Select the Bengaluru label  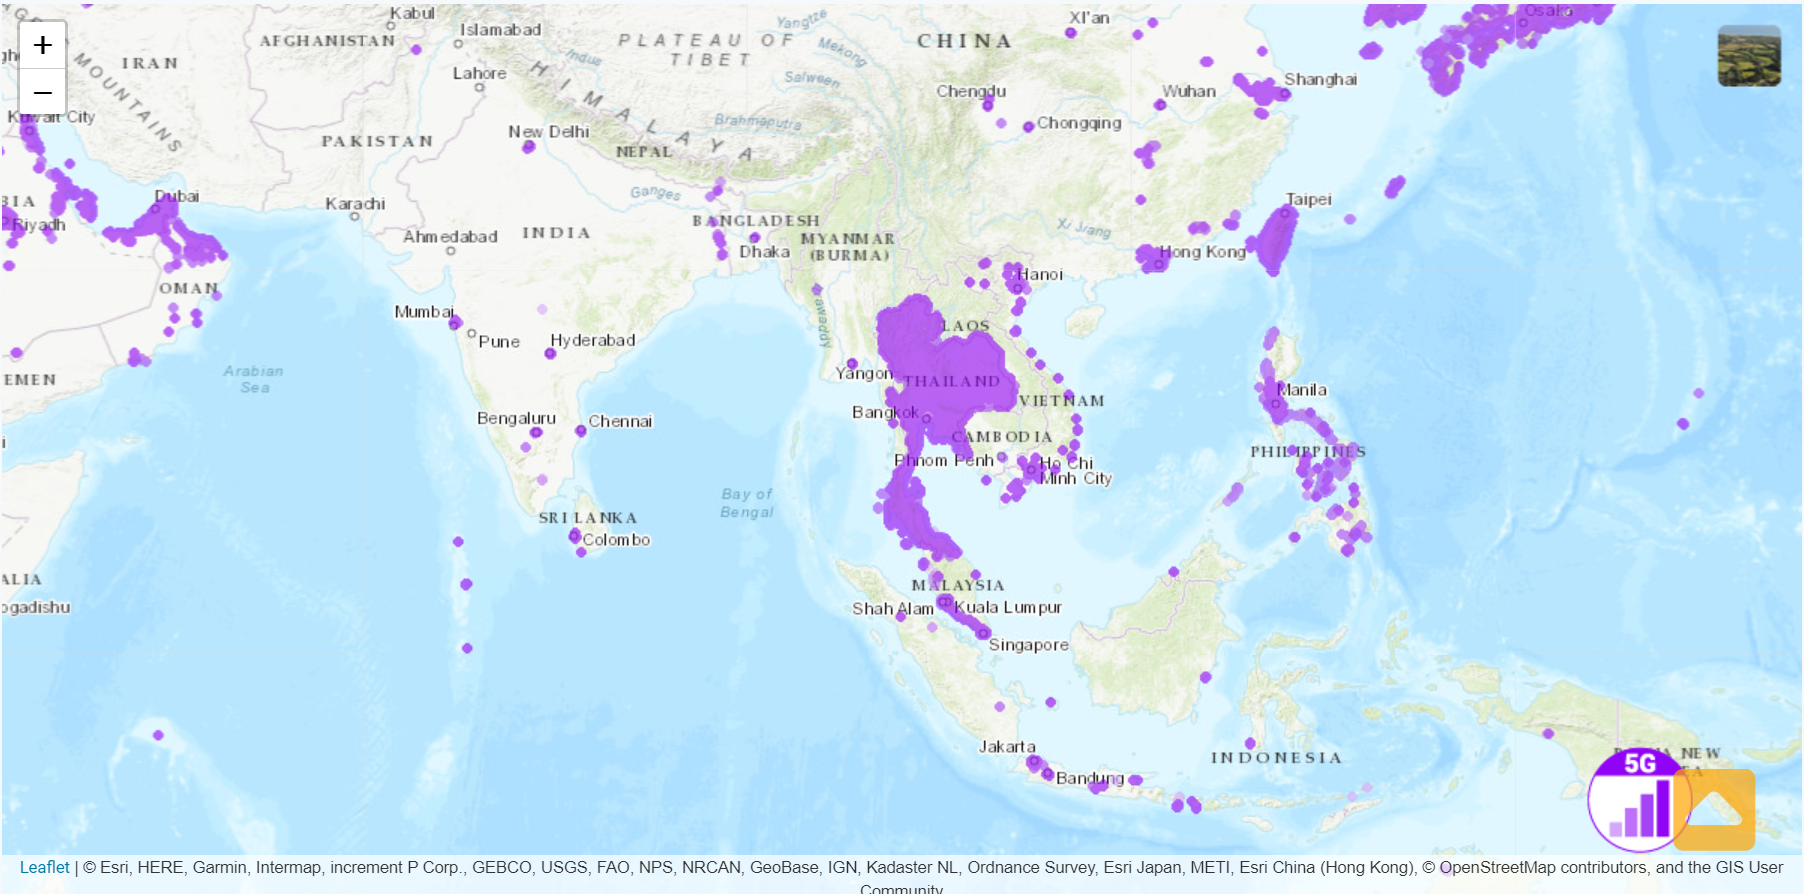coord(516,418)
